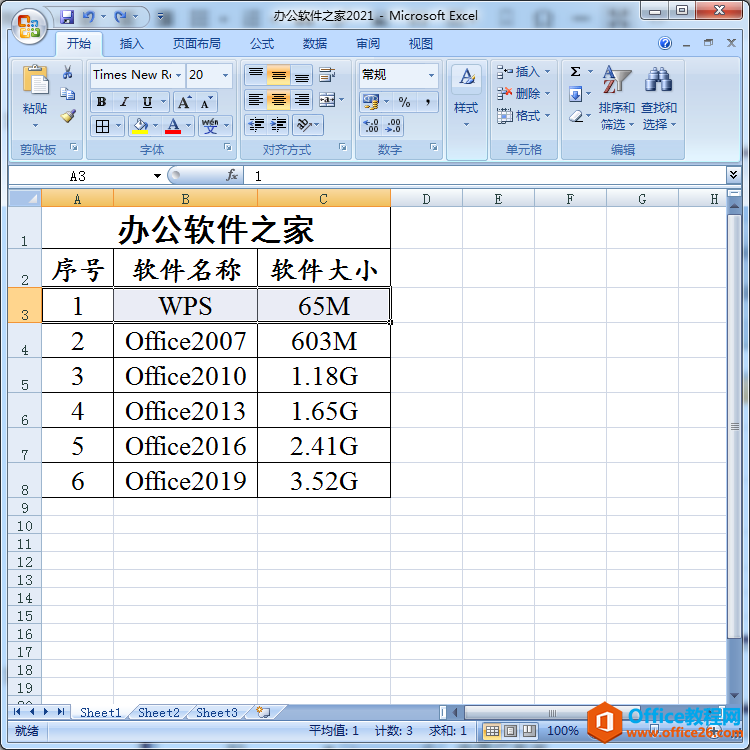Viewport: 750px width, 750px height.
Task: Switch to the 公式 ribbon tab
Action: pos(262,44)
